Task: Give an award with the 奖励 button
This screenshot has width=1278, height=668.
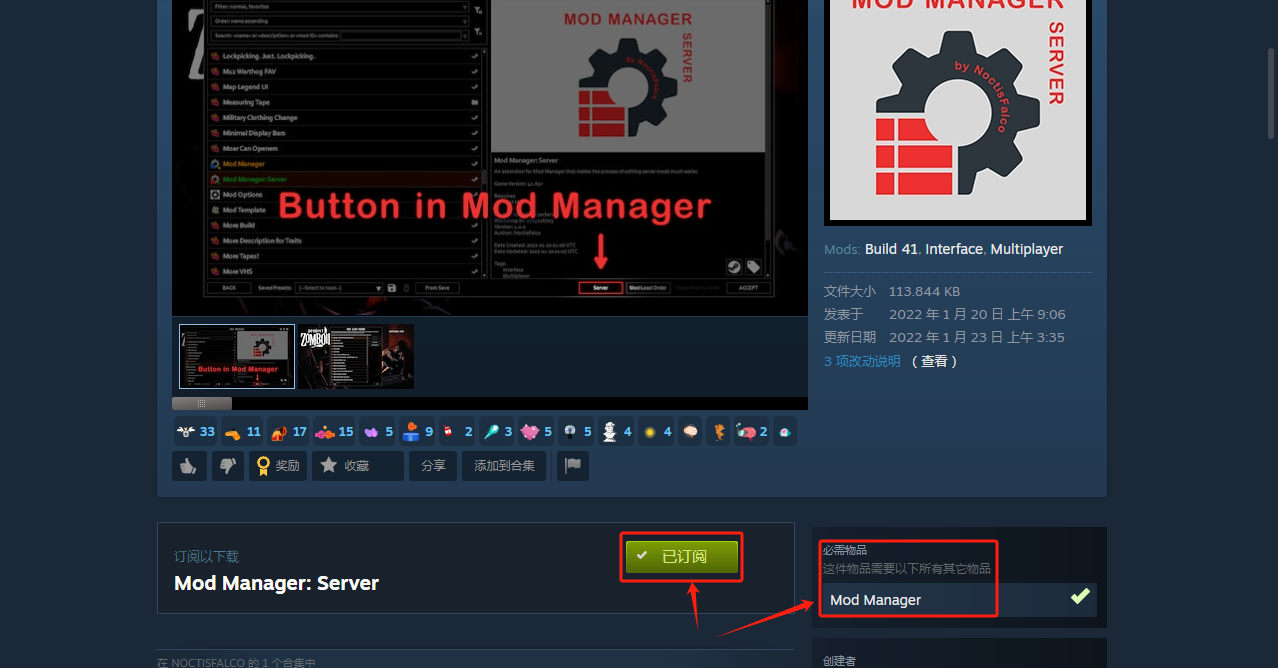Action: click(278, 465)
